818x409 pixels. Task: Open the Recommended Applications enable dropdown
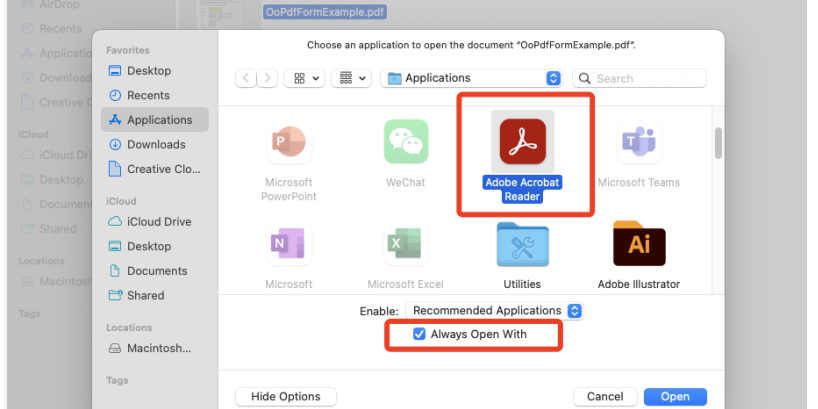click(494, 310)
